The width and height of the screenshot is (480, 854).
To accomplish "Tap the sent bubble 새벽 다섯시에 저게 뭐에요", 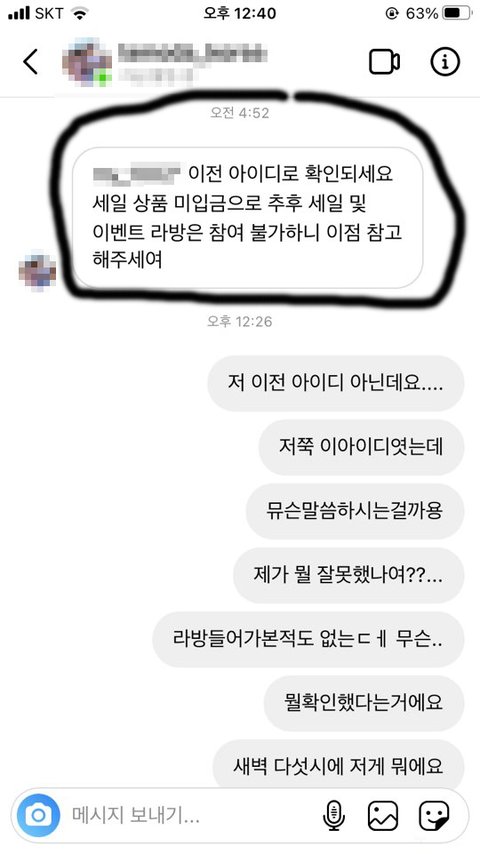I will 338,765.
